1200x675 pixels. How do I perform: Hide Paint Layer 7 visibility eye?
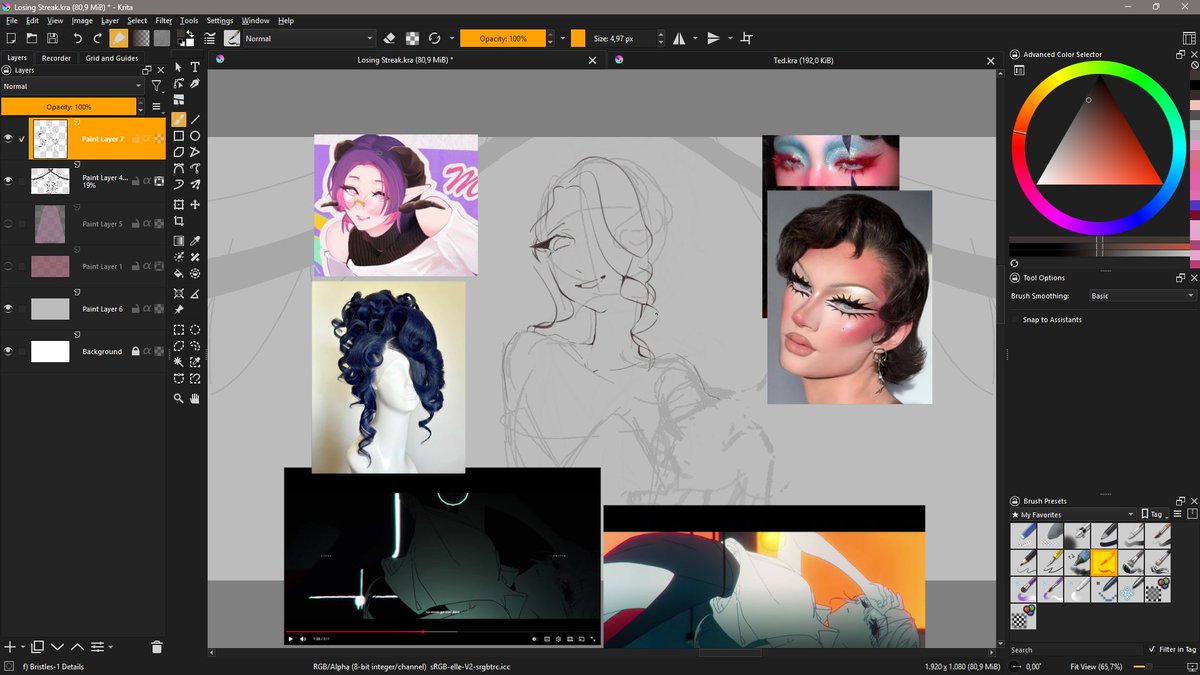pyautogui.click(x=9, y=139)
